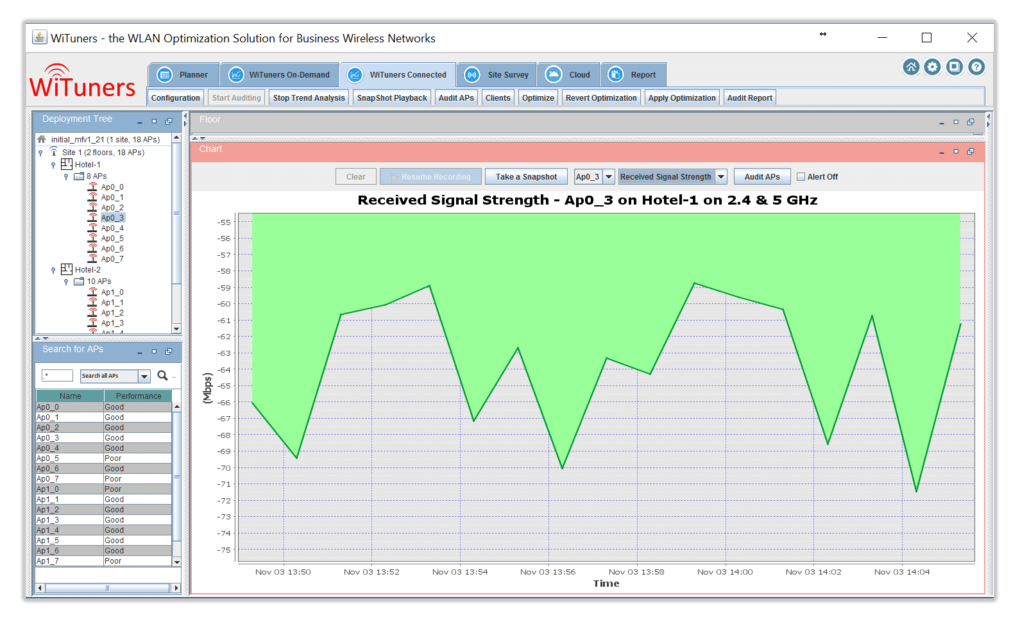Open SnapShot Playback
The width and height of the screenshot is (1020, 622).
click(x=392, y=98)
